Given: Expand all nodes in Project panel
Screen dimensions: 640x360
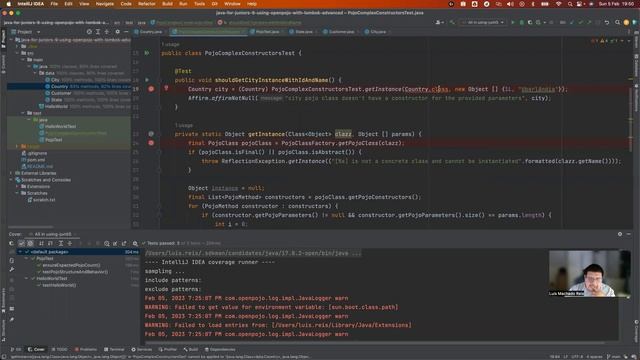Looking at the screenshot, I should (98, 31).
